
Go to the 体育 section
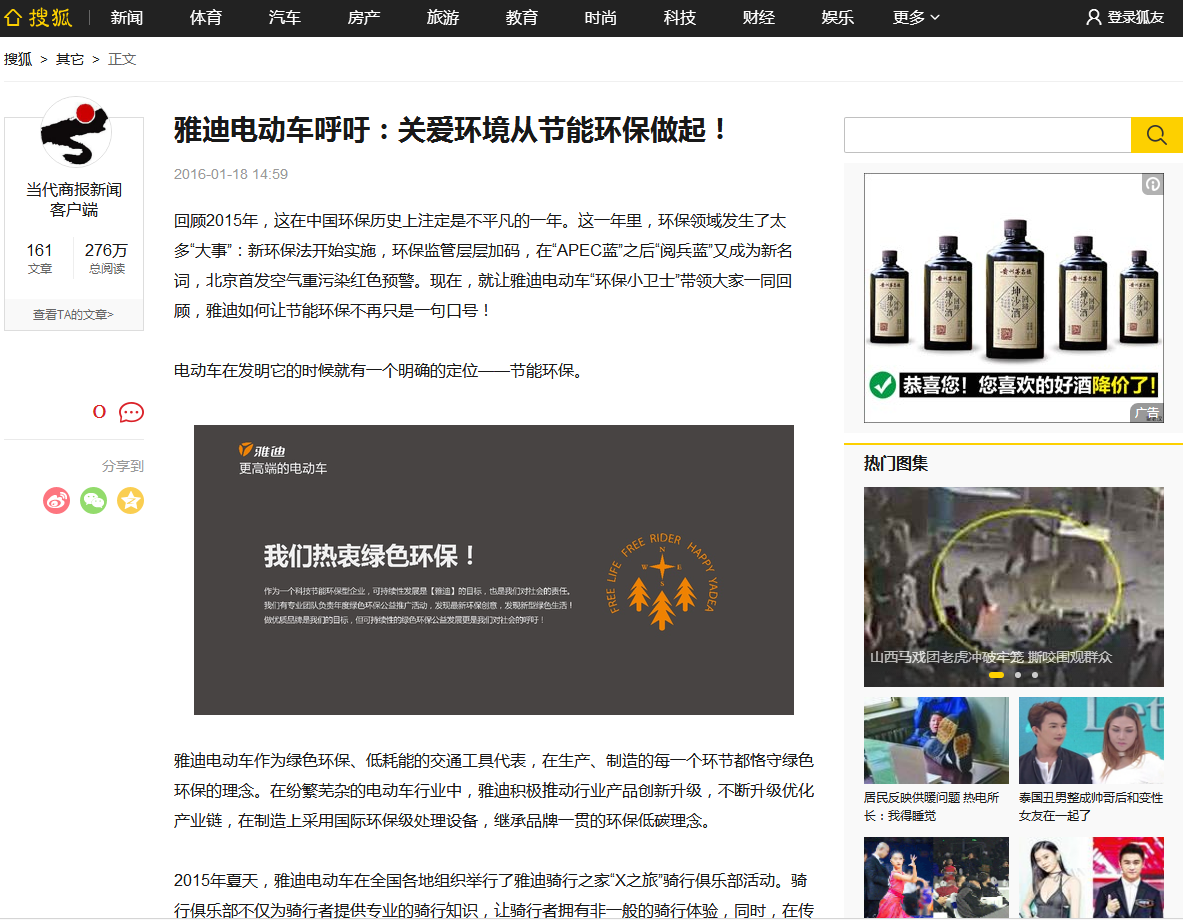coord(206,17)
